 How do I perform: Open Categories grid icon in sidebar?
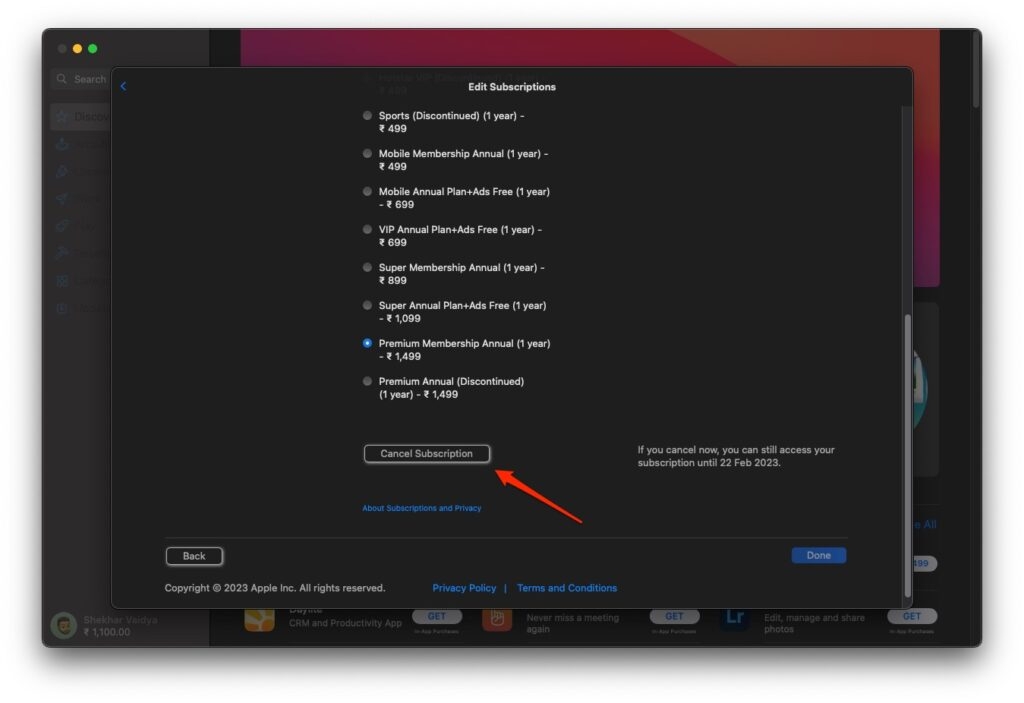point(62,280)
